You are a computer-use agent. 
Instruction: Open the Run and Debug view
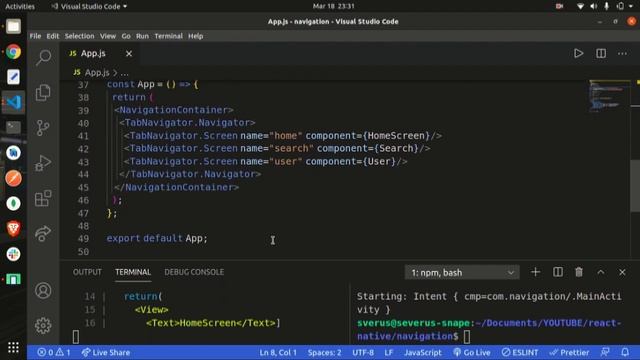[43, 163]
